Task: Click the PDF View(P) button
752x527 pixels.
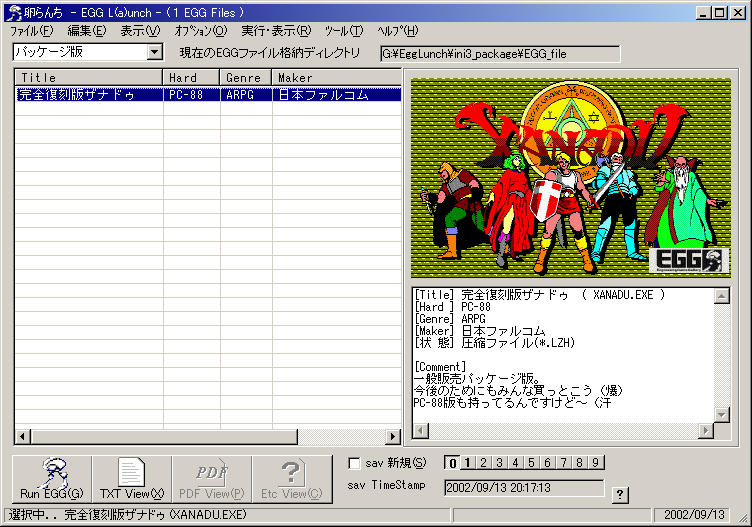Action: tap(212, 479)
